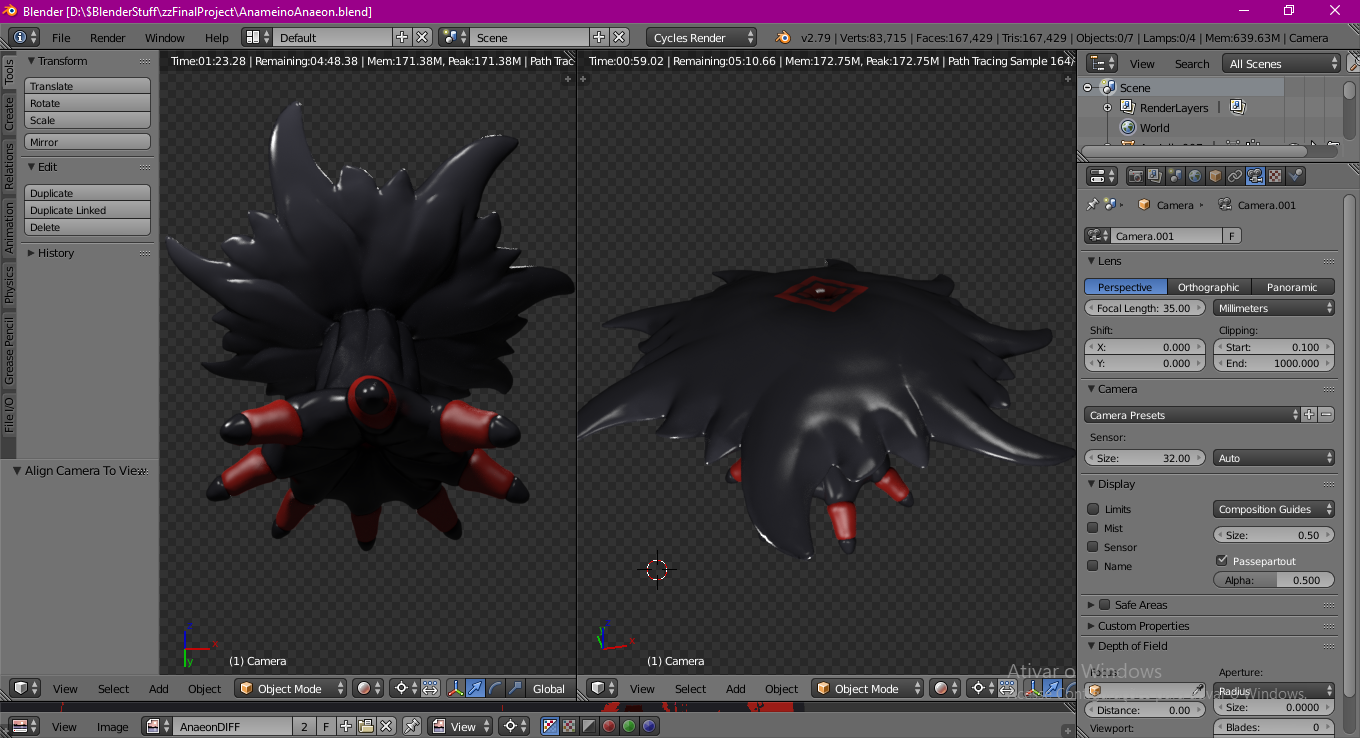Click the Focal Length value field
The image size is (1360, 738).
pos(1143,308)
